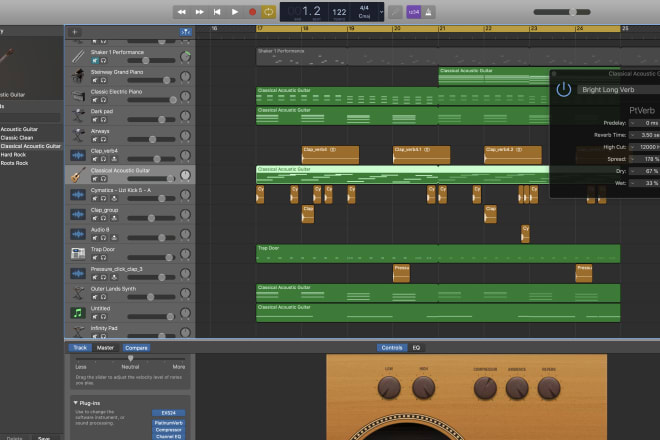The width and height of the screenshot is (660, 440).
Task: Toggle the Metronome button
Action: click(x=428, y=12)
